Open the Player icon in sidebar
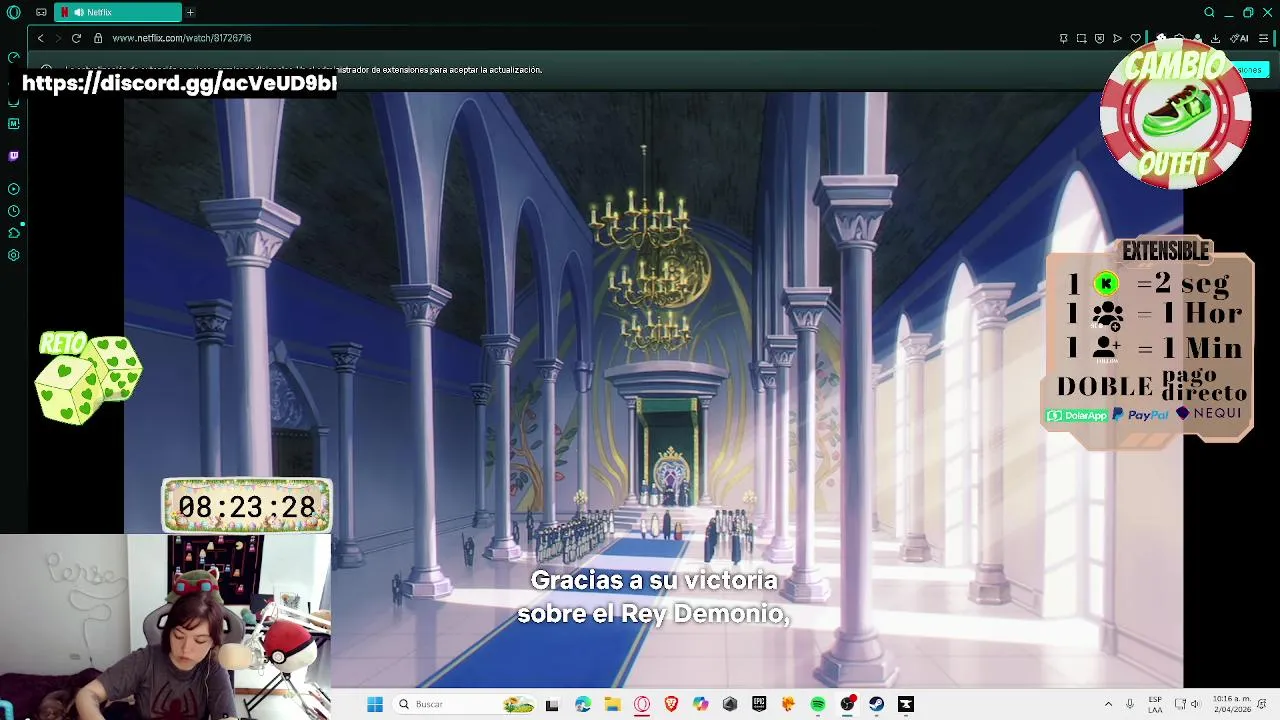 click(x=14, y=189)
